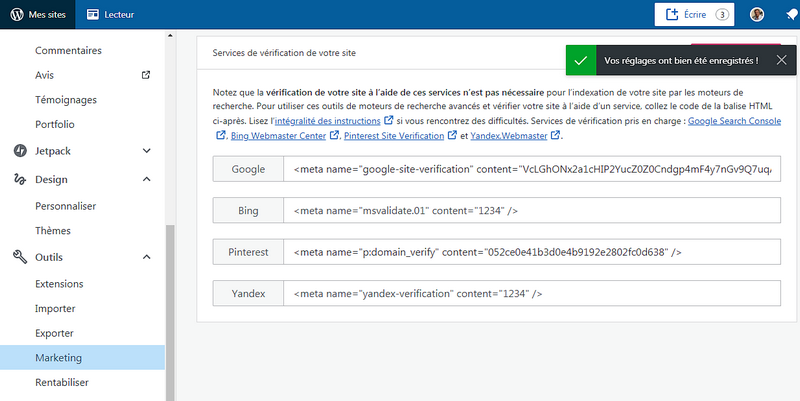Dismiss the settings saved notification
This screenshot has width=800, height=401.
pos(782,60)
